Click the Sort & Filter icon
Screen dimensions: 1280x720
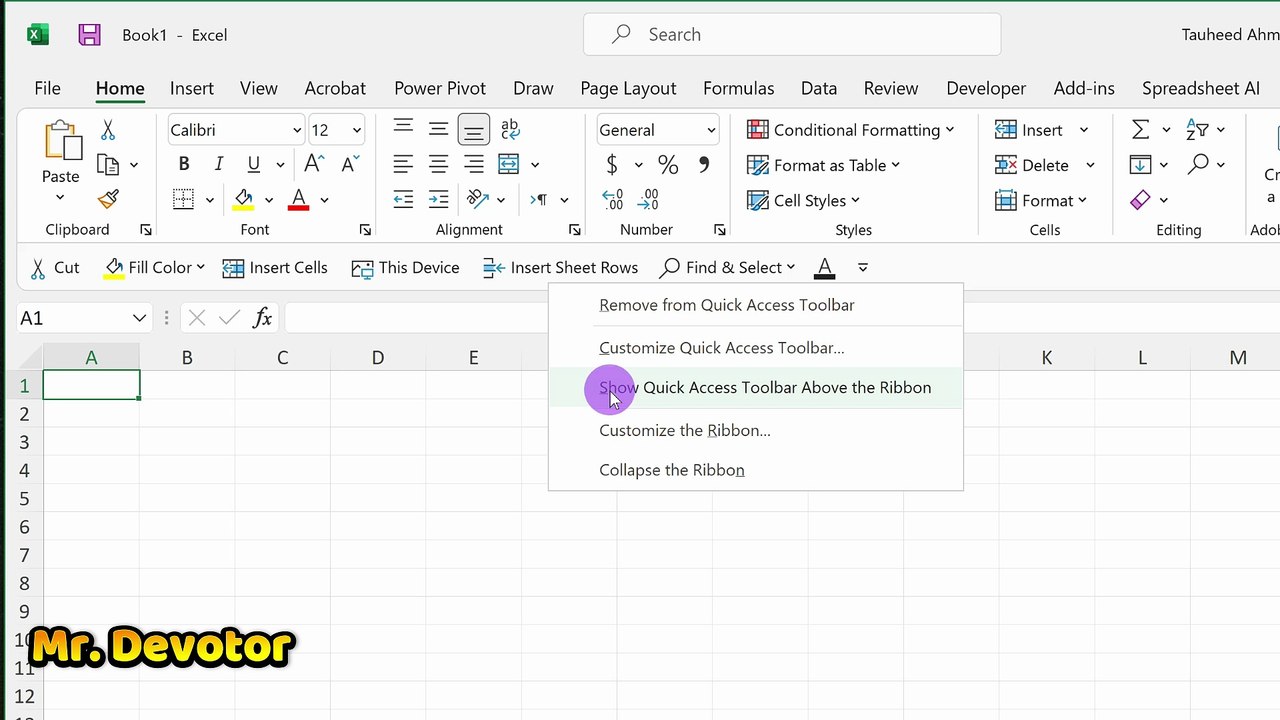[x=1197, y=130]
